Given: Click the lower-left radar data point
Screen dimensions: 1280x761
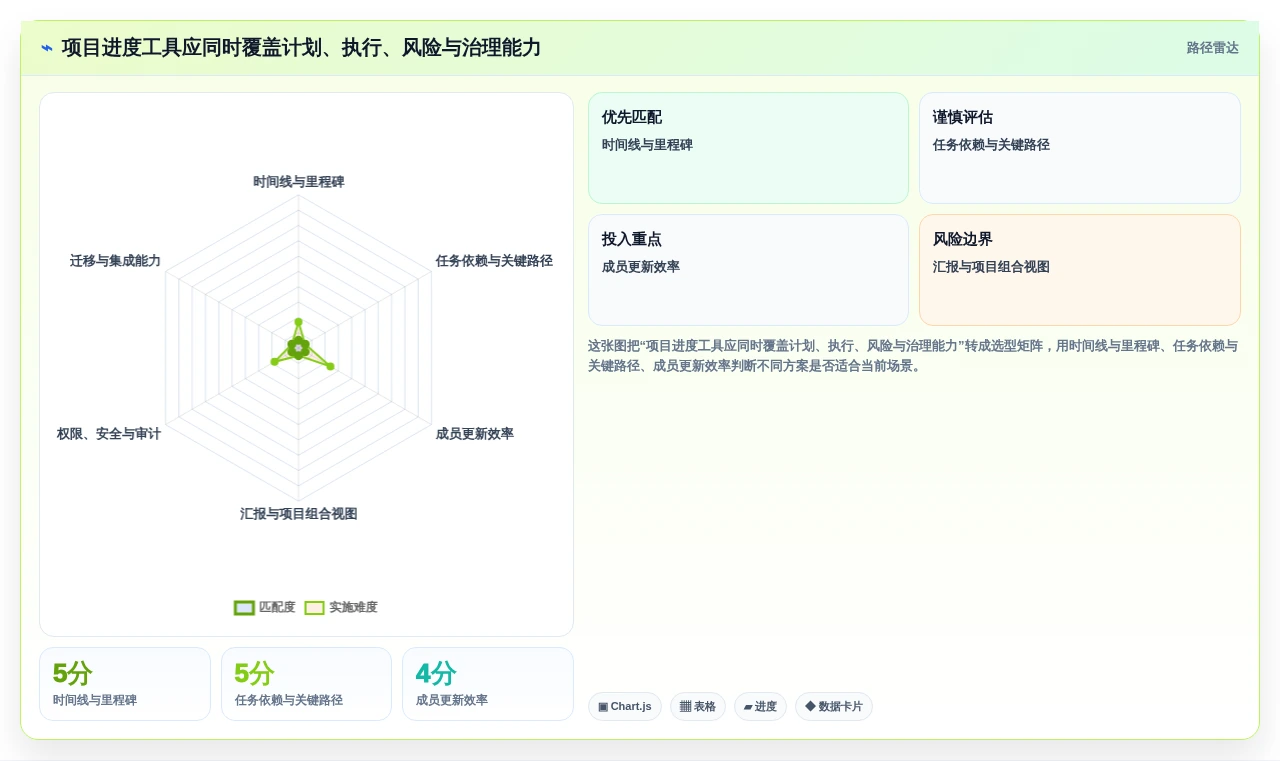Looking at the screenshot, I should coord(275,361).
